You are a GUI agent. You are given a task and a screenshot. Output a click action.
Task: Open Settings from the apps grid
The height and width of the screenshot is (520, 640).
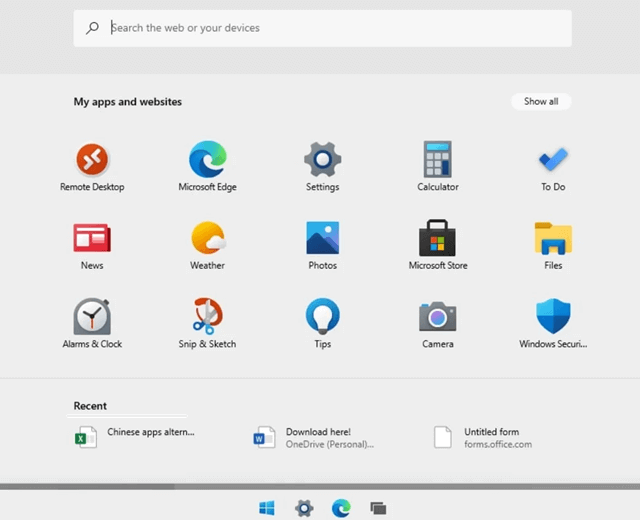point(322,167)
